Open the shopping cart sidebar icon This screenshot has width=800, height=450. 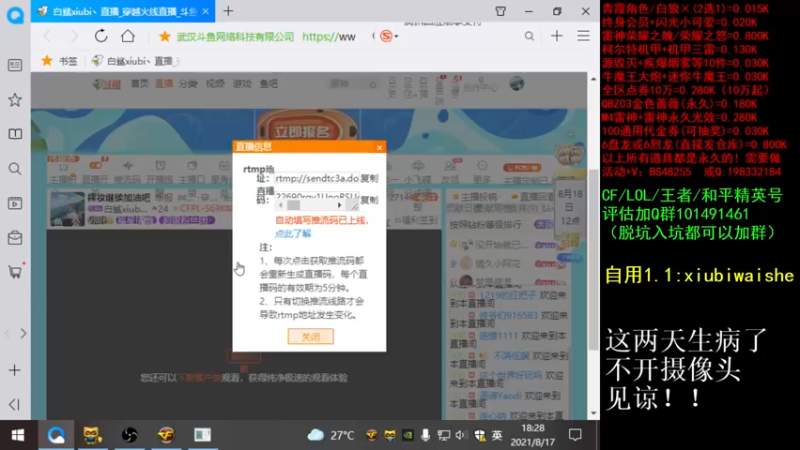click(x=15, y=271)
